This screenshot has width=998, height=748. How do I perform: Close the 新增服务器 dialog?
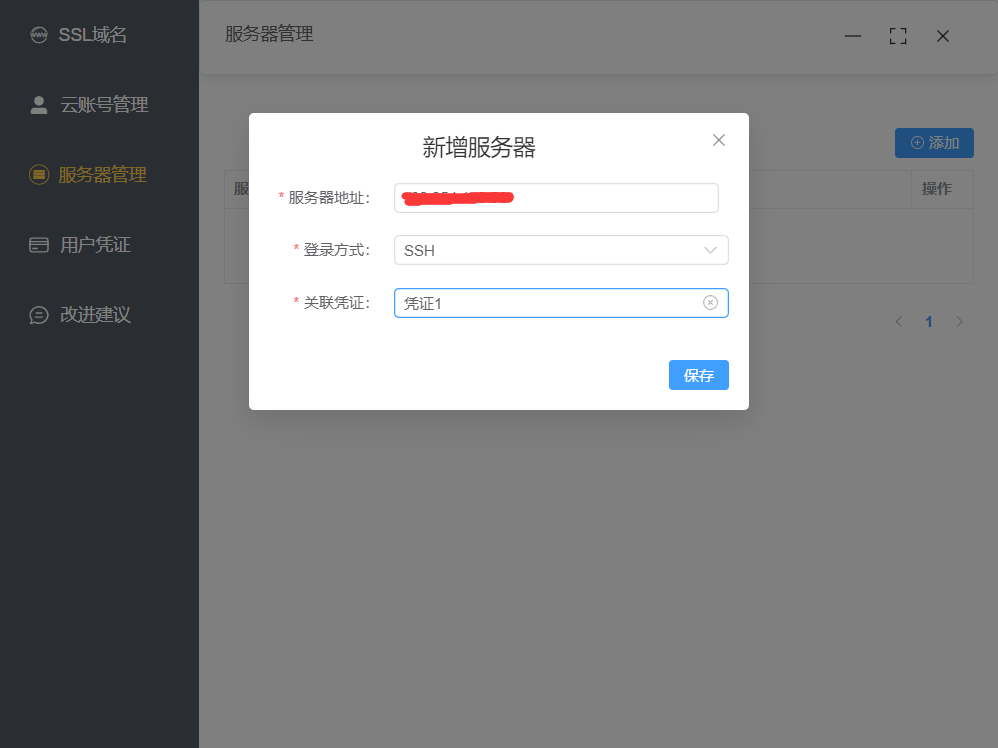[x=718, y=140]
